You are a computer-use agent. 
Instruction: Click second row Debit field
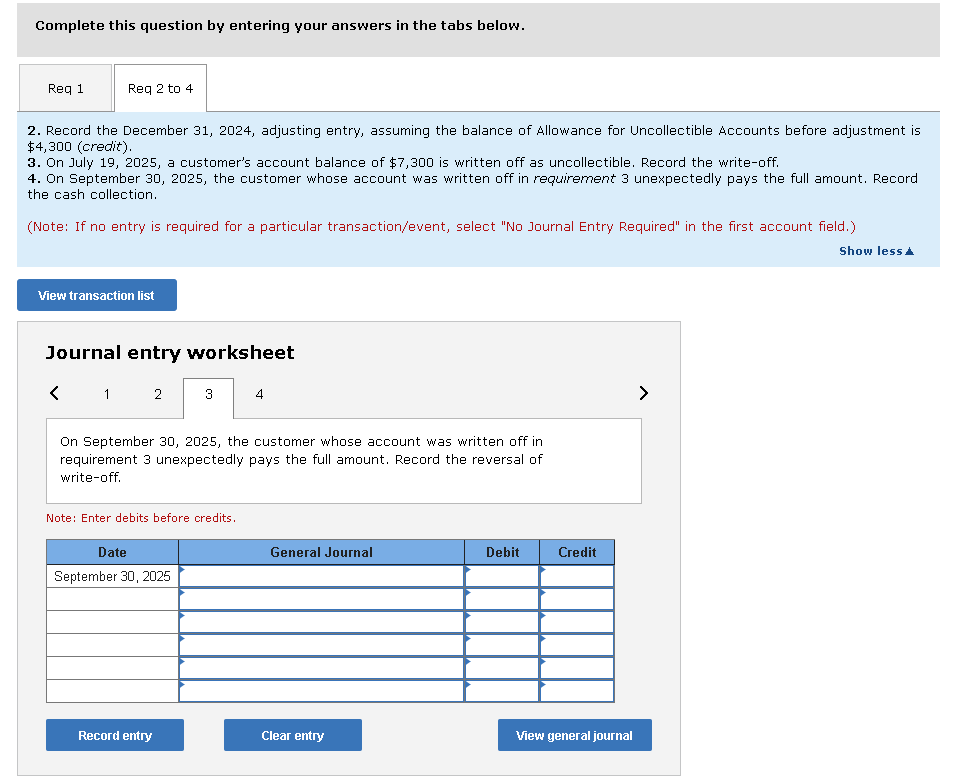tap(502, 599)
